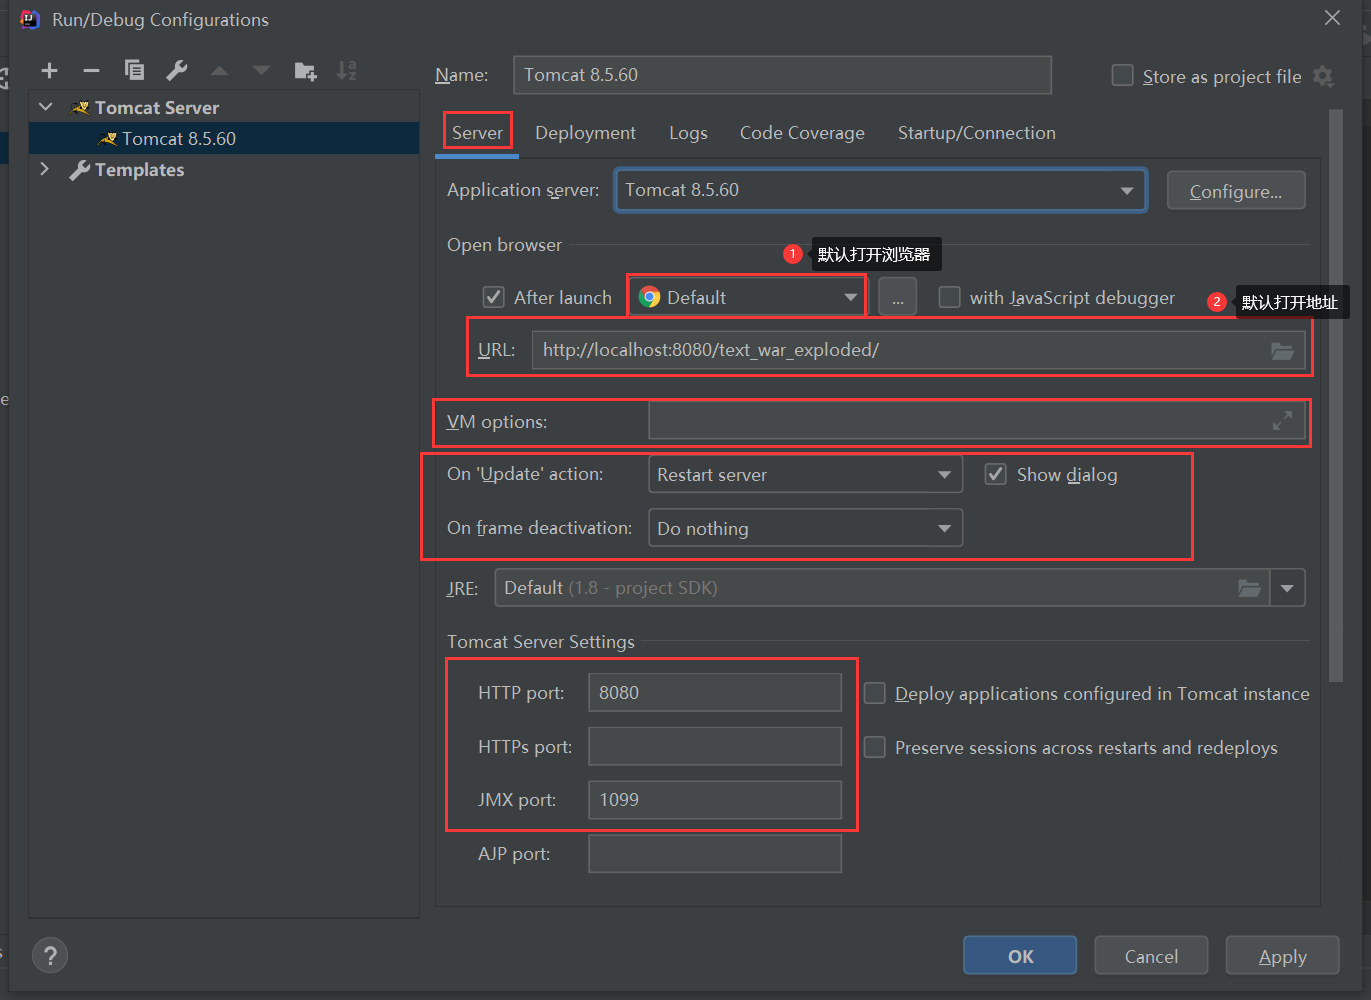This screenshot has height=1000, width=1371.
Task: Enable with JavaScript debugger option
Action: pos(949,297)
